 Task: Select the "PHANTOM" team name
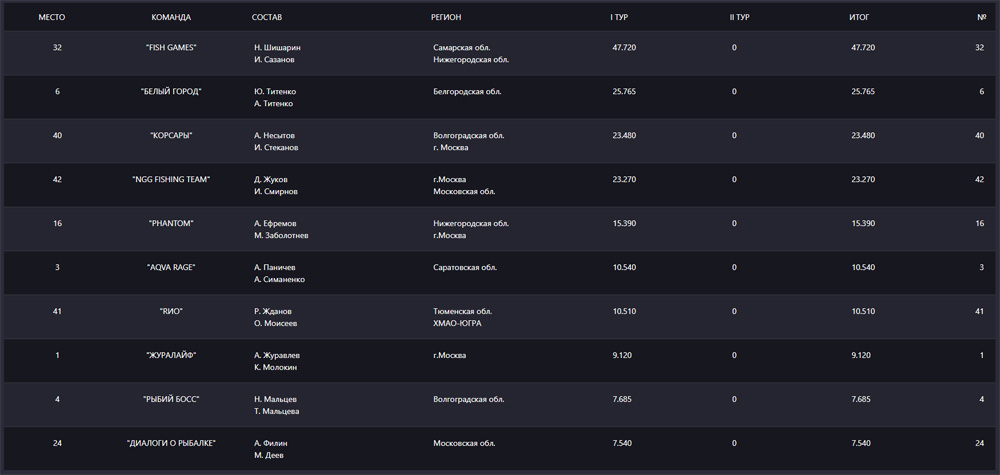(x=171, y=223)
